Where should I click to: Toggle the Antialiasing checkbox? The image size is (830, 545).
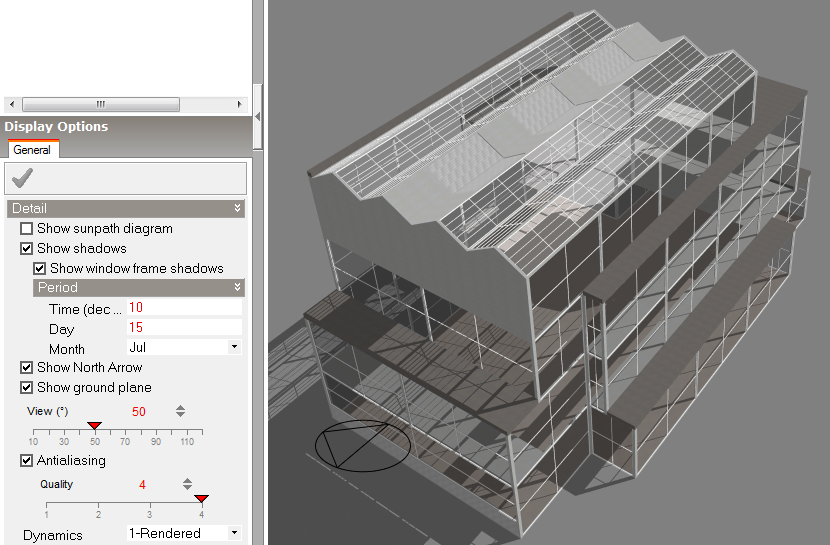[27, 461]
